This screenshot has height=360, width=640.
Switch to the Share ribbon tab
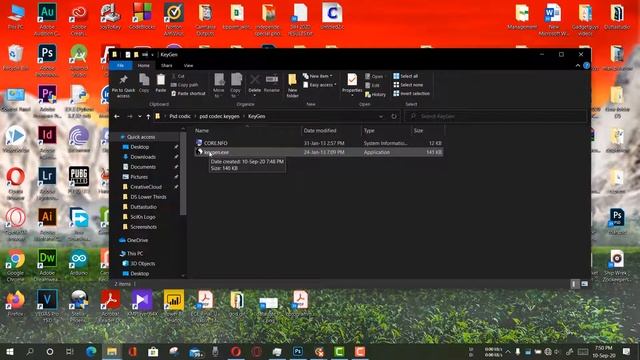coord(167,65)
